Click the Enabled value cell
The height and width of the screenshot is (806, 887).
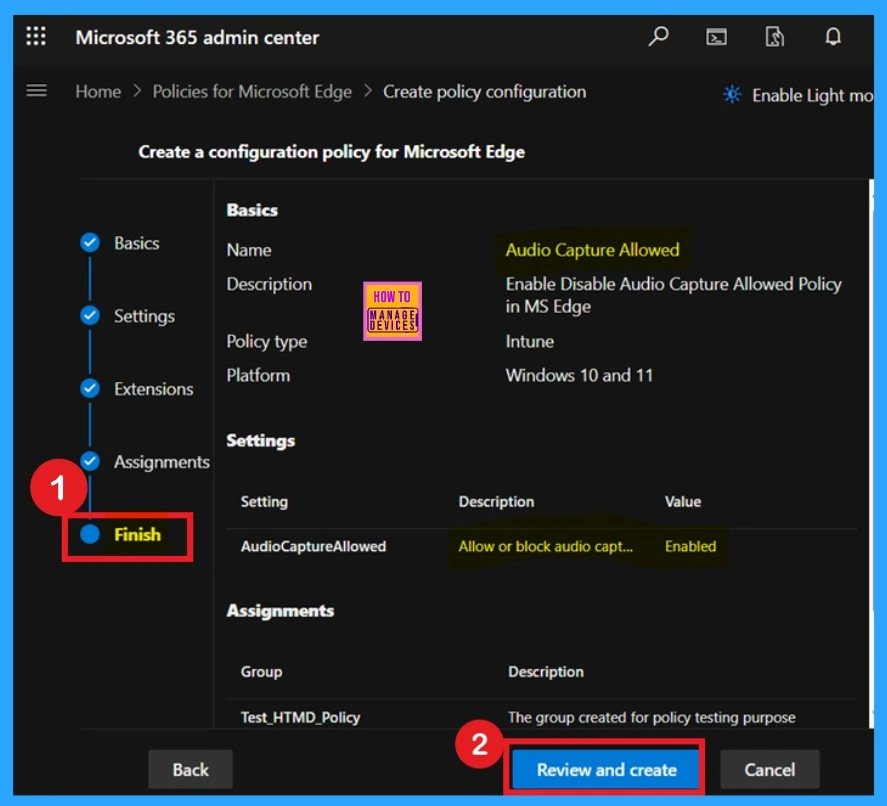click(690, 546)
